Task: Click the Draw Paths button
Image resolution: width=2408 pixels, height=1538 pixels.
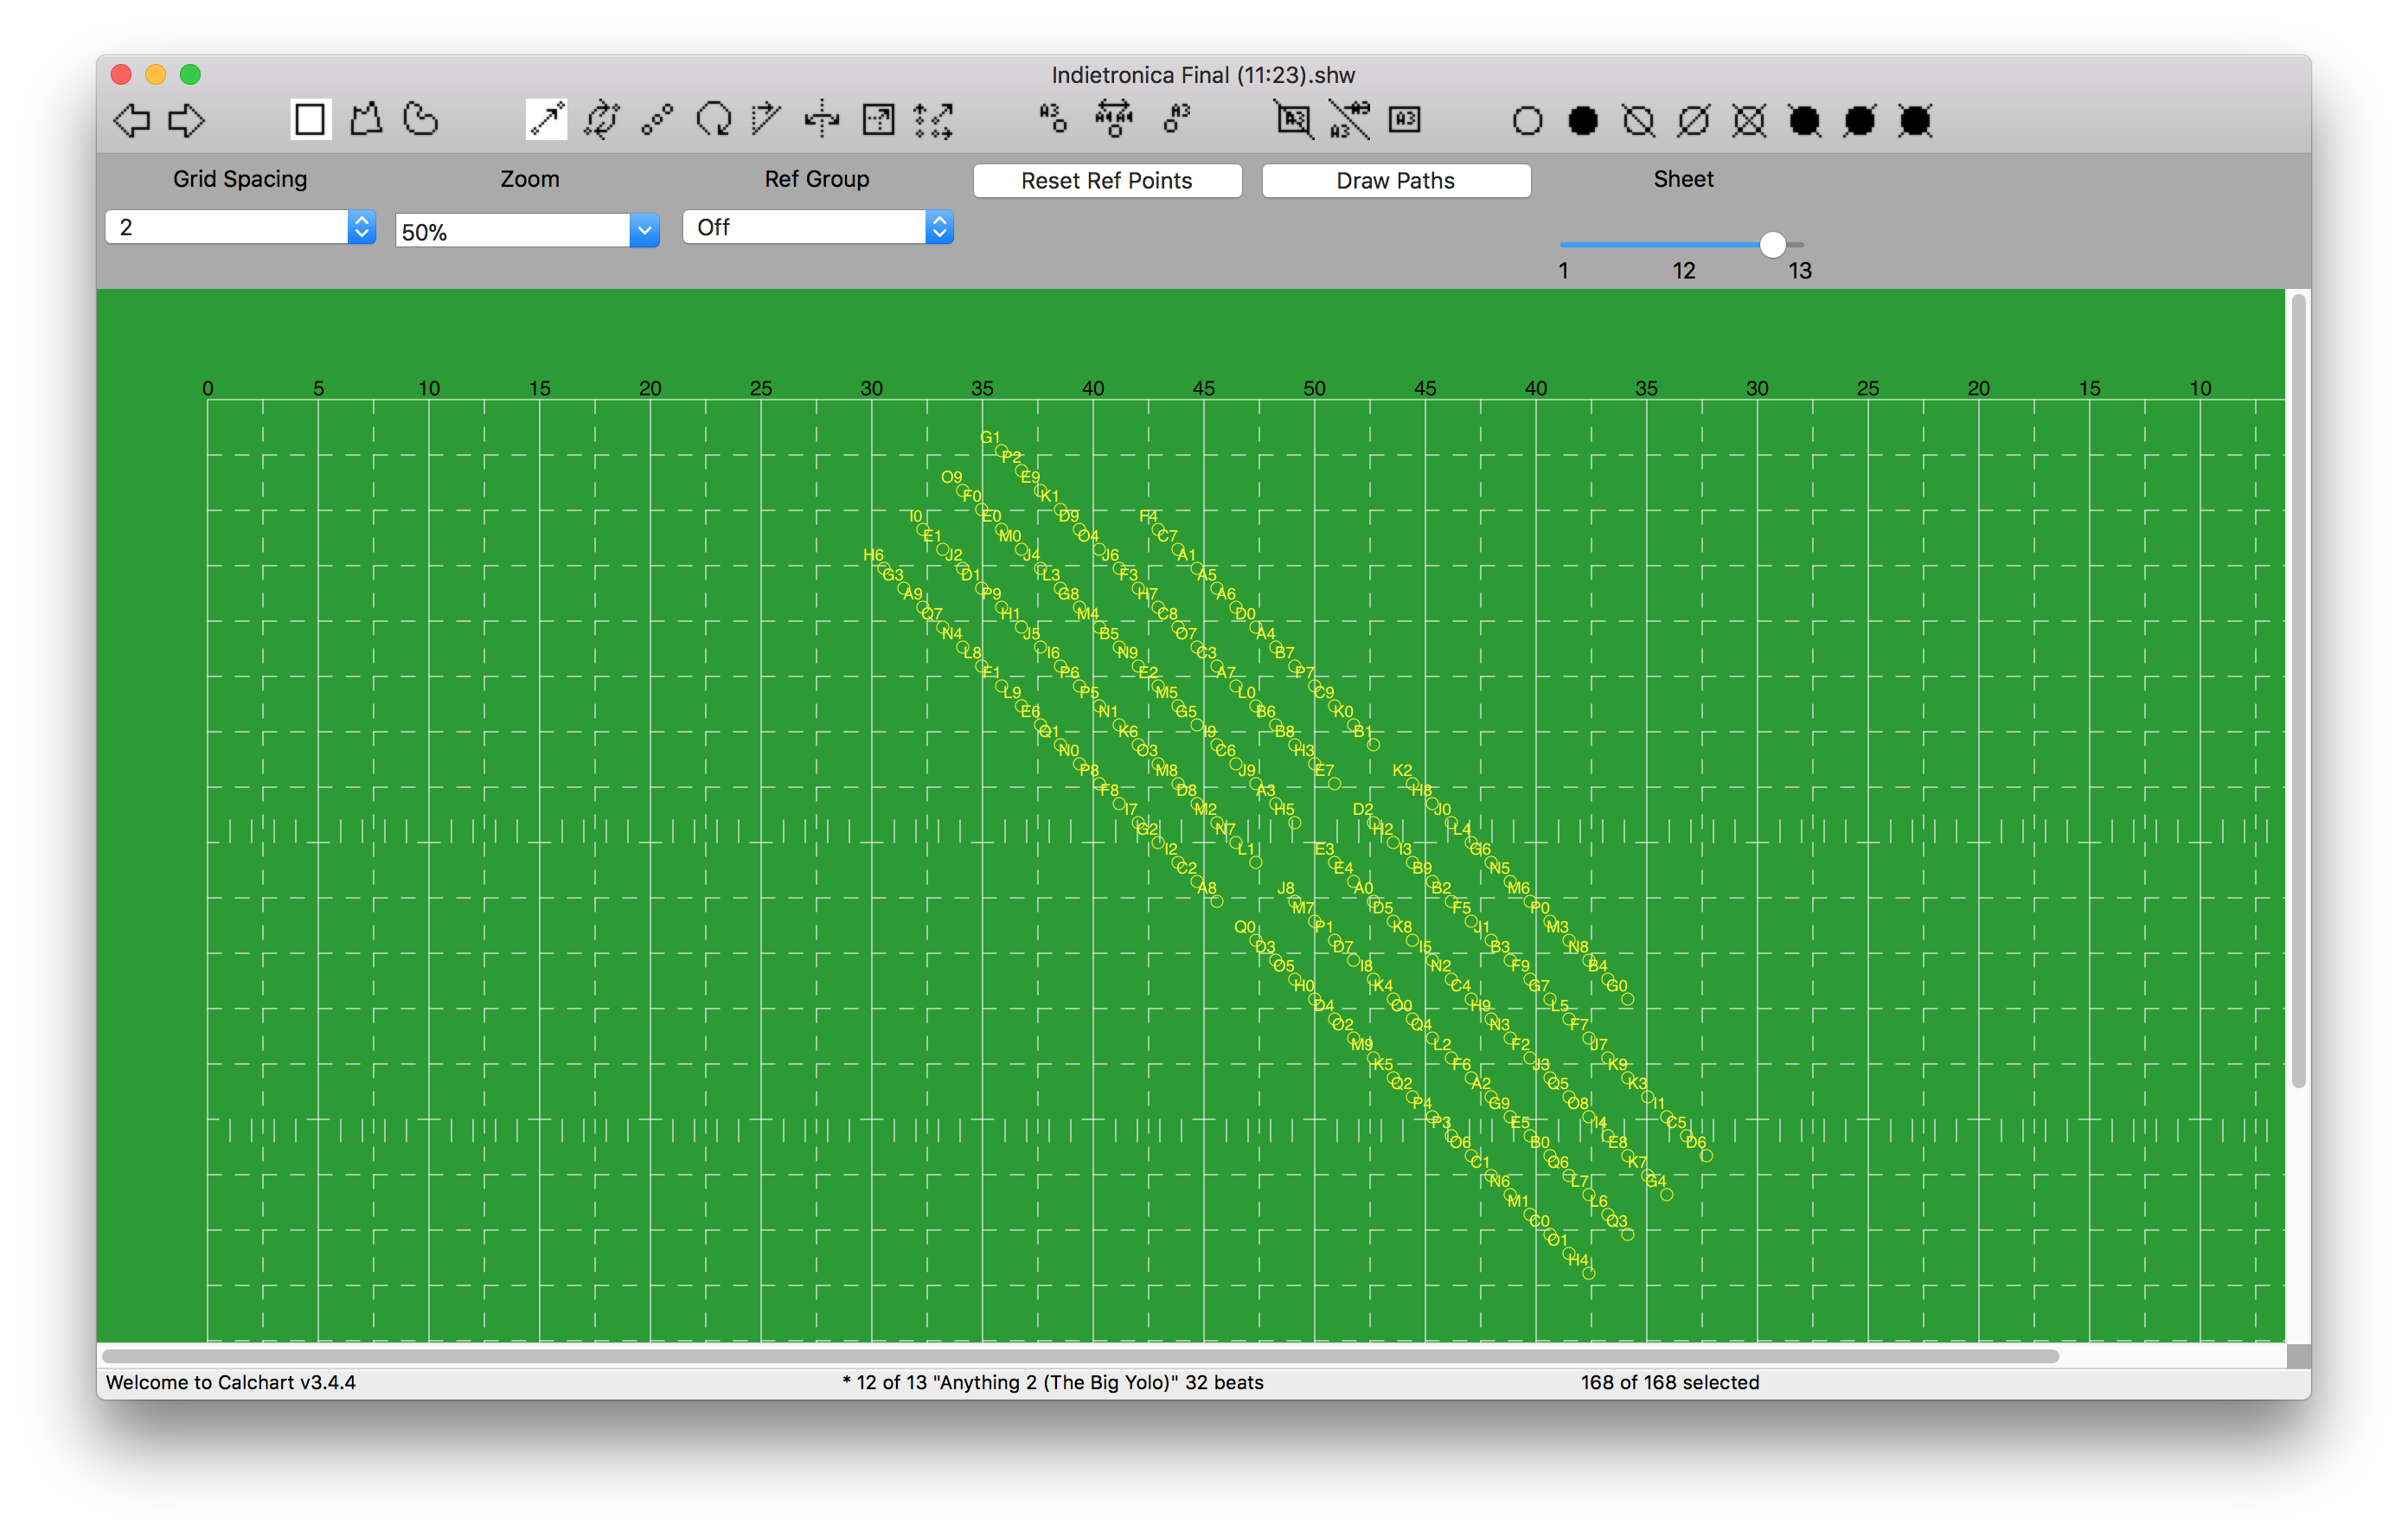Action: [1395, 181]
